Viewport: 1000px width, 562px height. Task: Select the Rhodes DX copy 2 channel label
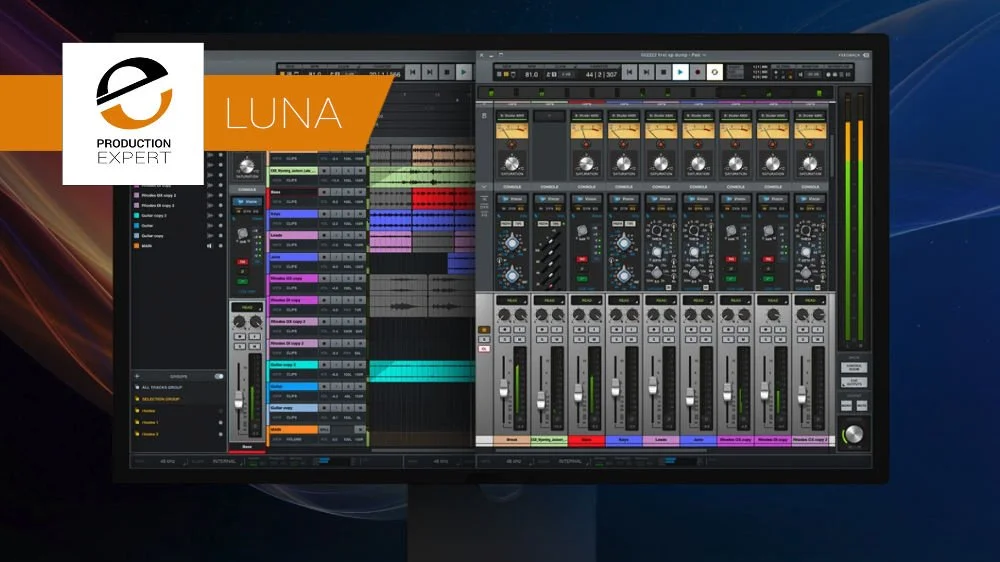tap(810, 440)
